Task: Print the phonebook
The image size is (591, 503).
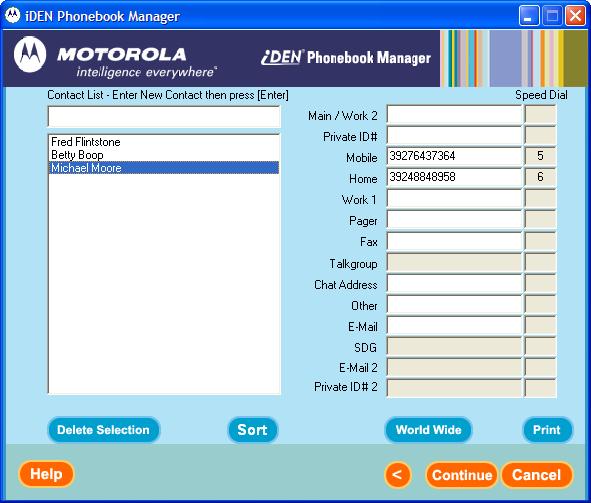Action: 547,430
